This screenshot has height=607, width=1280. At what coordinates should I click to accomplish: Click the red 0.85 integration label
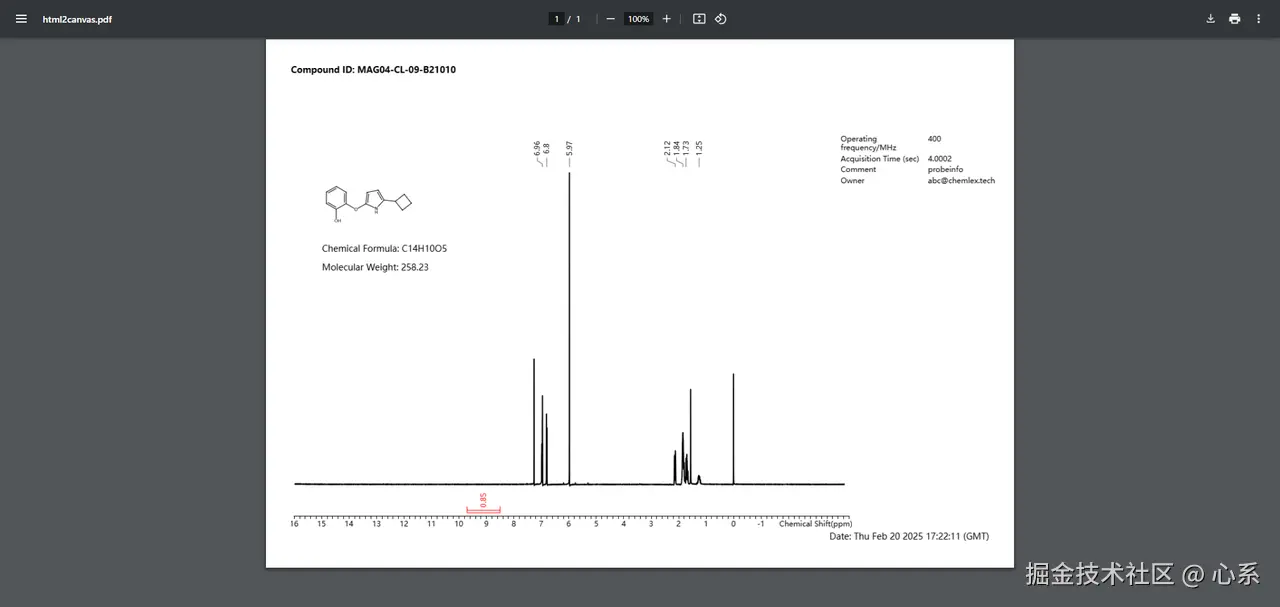coord(483,499)
